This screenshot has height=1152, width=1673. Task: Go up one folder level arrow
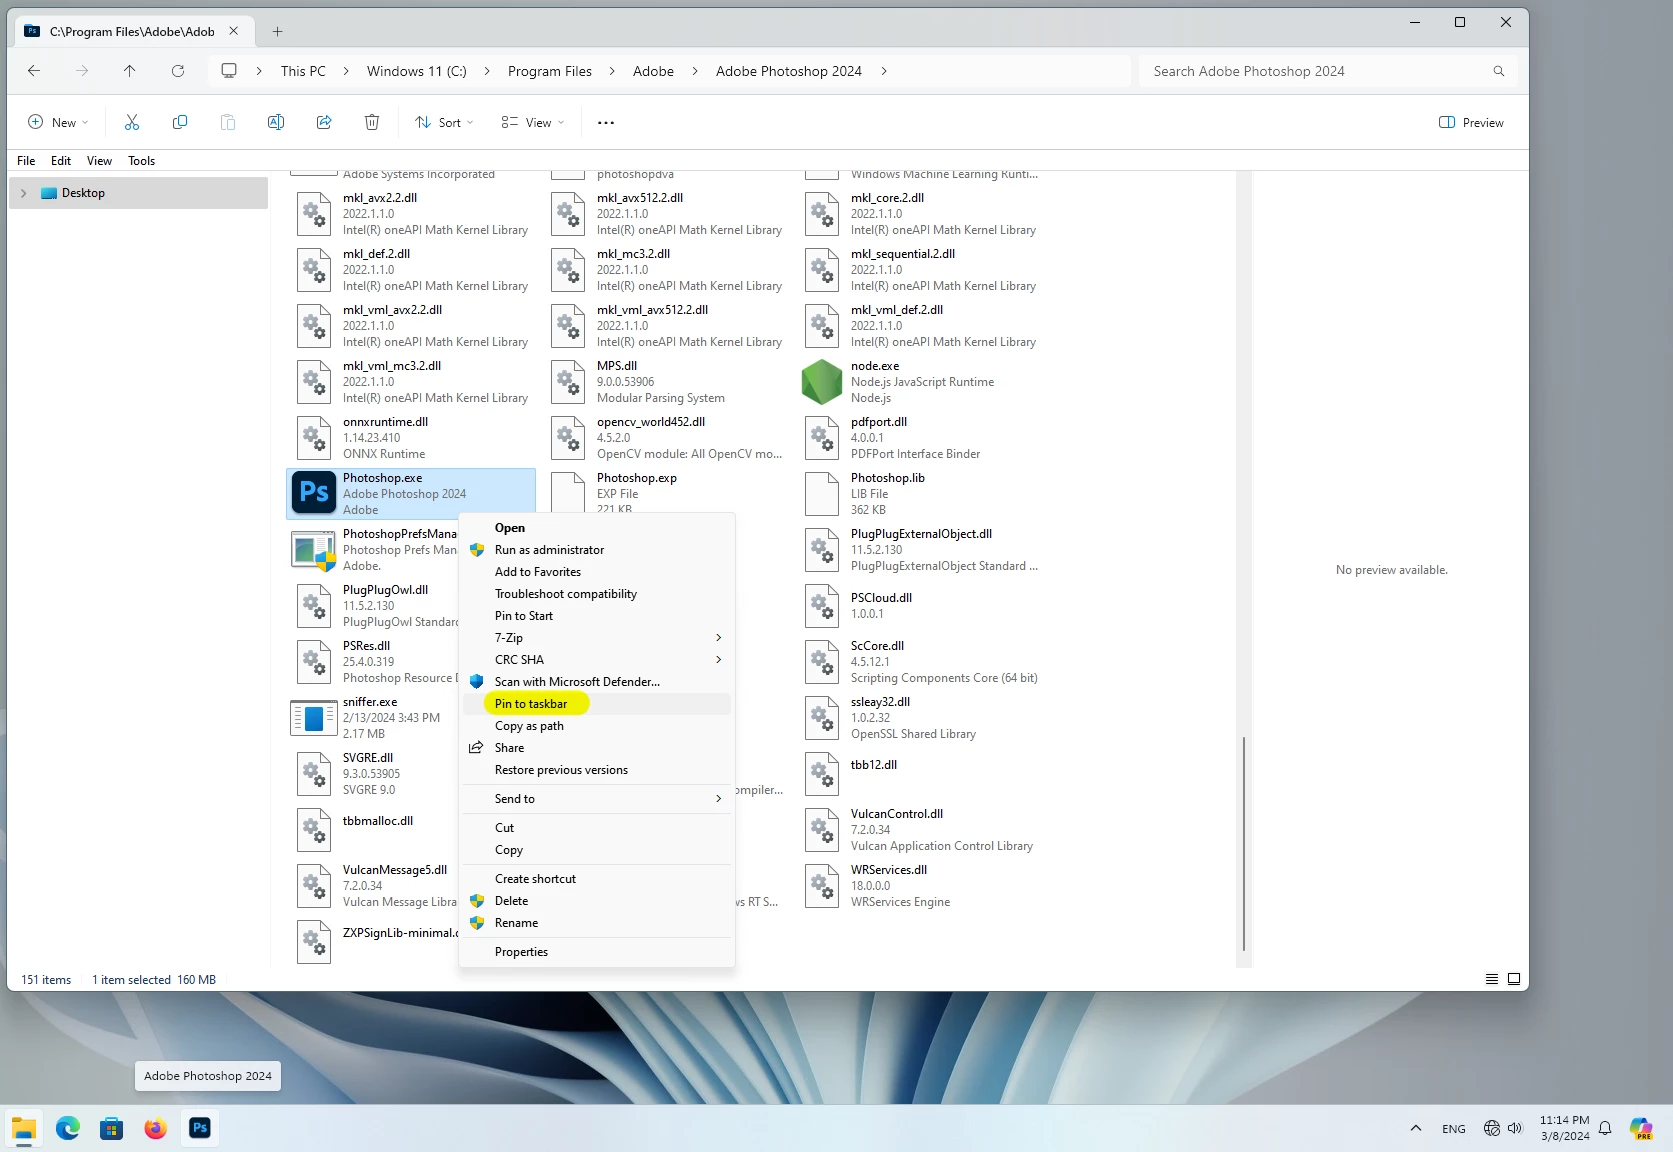pyautogui.click(x=130, y=71)
